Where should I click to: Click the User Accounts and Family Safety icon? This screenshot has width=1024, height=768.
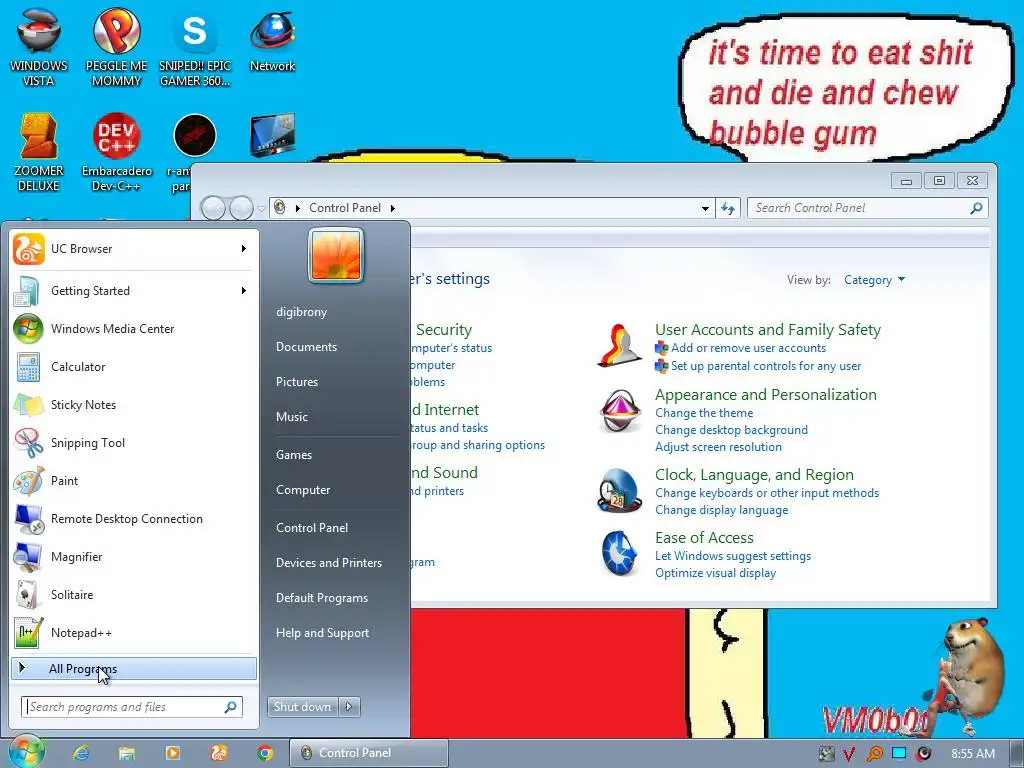[x=619, y=346]
